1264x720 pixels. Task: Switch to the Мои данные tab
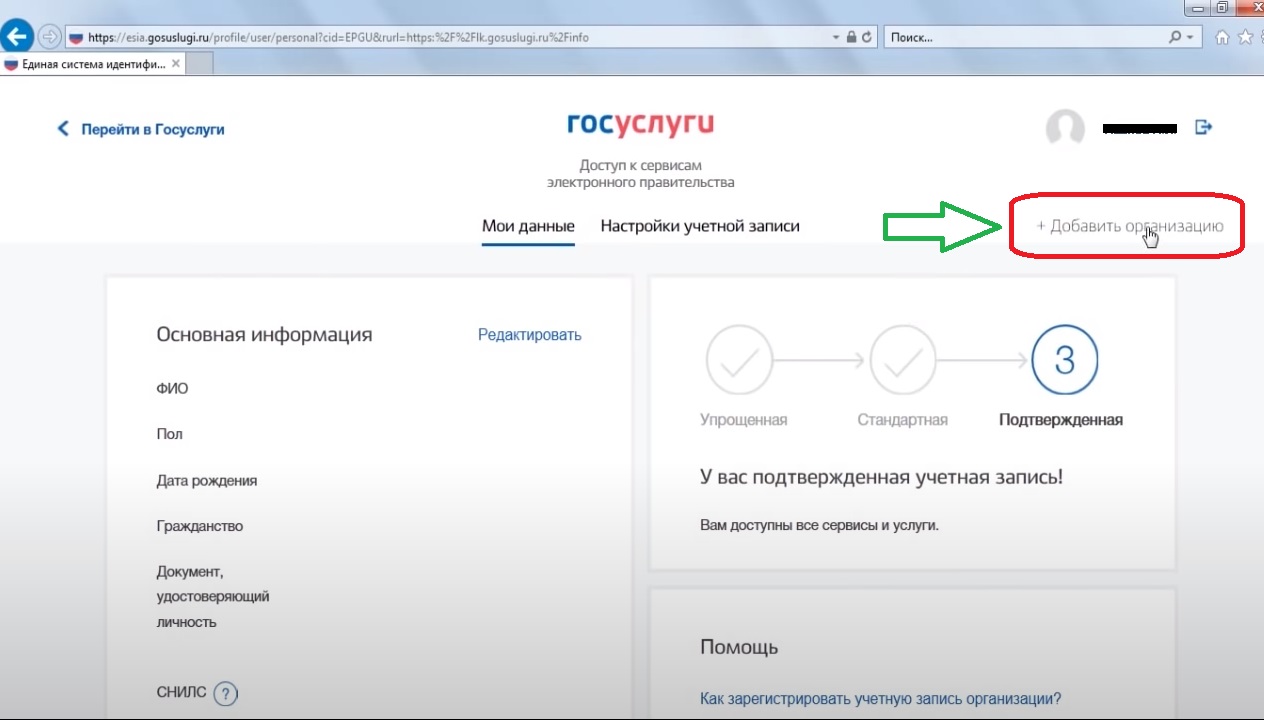point(528,226)
